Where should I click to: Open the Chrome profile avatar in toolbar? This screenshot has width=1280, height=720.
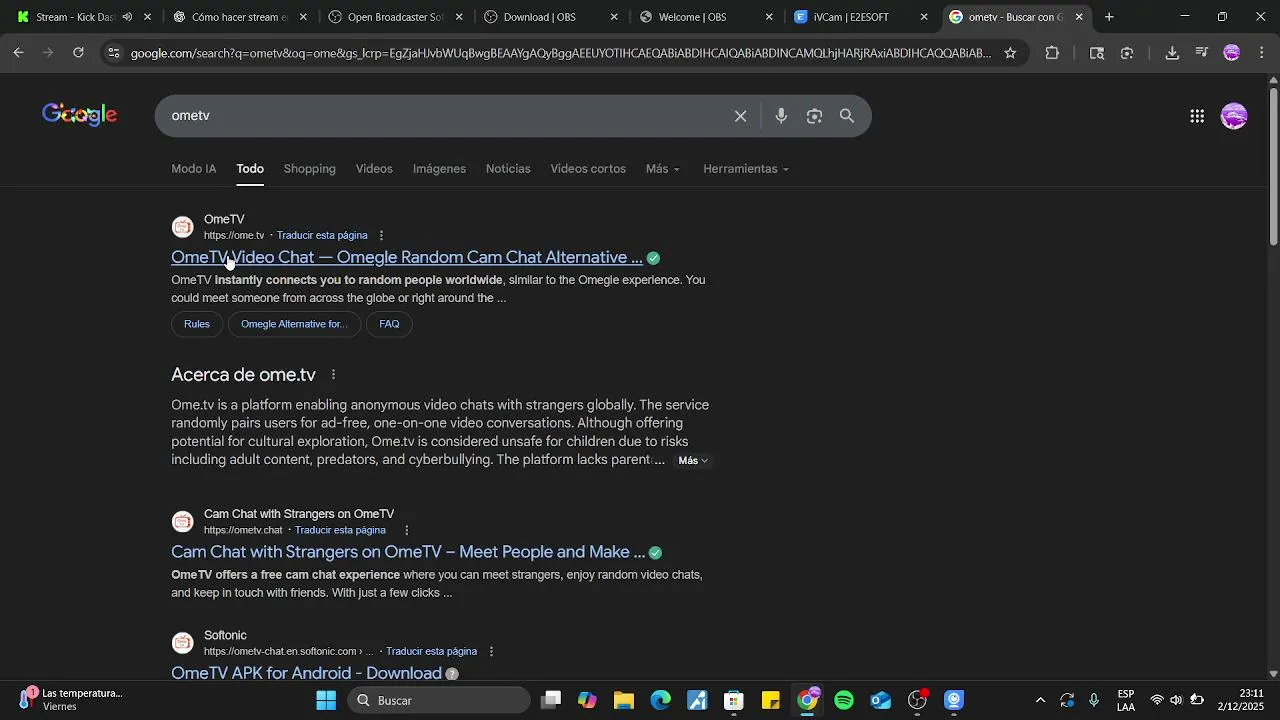point(1232,53)
